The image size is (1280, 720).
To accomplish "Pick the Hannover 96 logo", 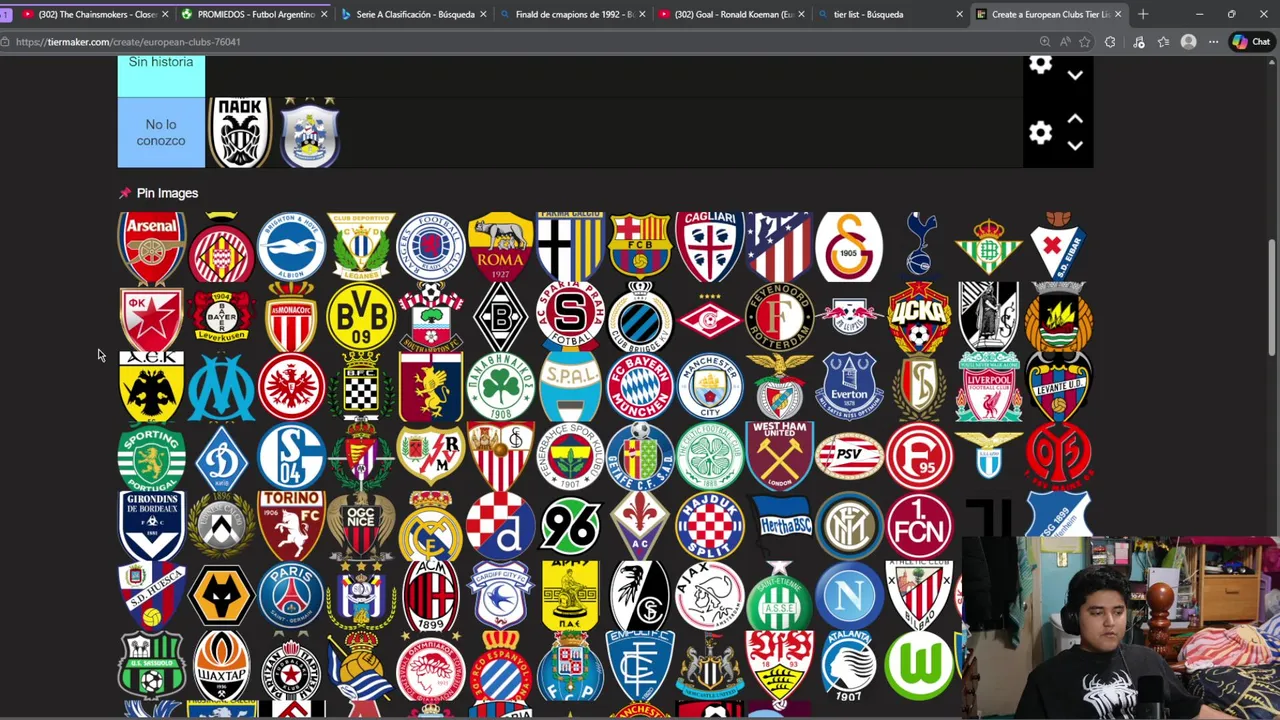I will click(x=570, y=527).
